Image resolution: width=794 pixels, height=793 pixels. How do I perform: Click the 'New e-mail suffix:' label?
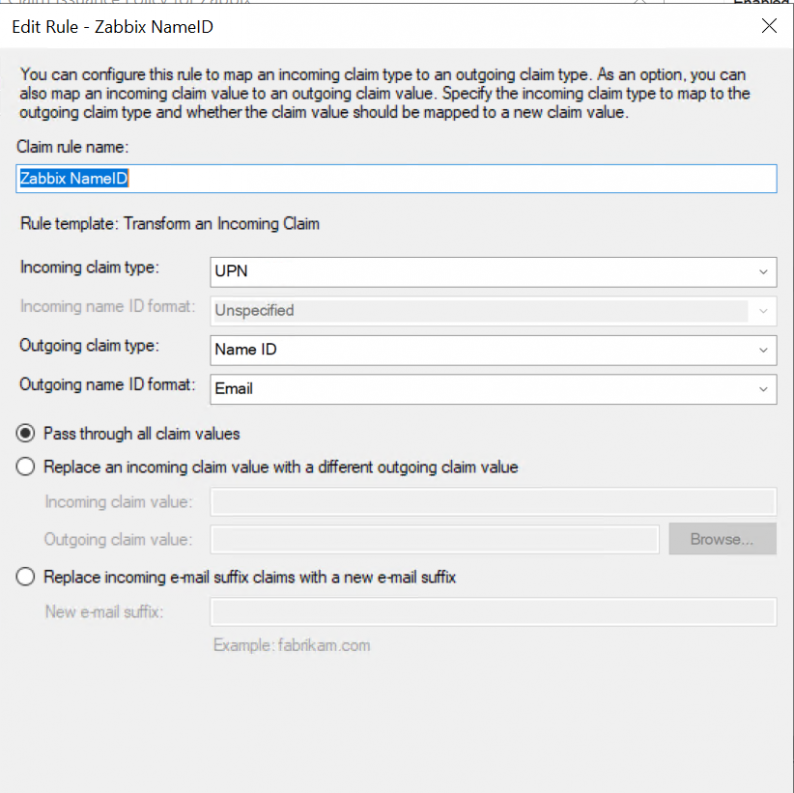pyautogui.click(x=104, y=612)
